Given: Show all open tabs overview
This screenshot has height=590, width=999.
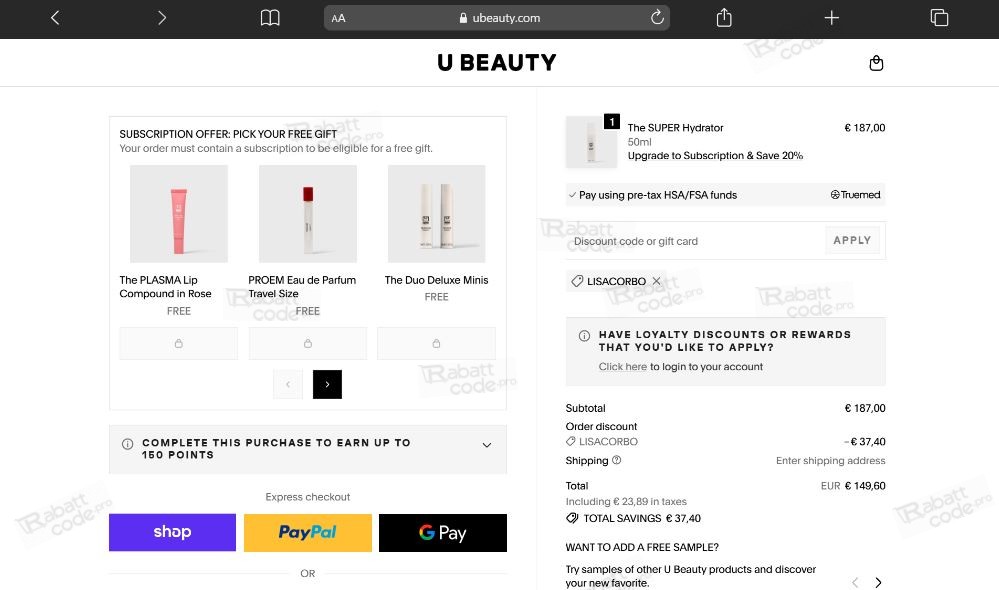Looking at the screenshot, I should tap(939, 18).
